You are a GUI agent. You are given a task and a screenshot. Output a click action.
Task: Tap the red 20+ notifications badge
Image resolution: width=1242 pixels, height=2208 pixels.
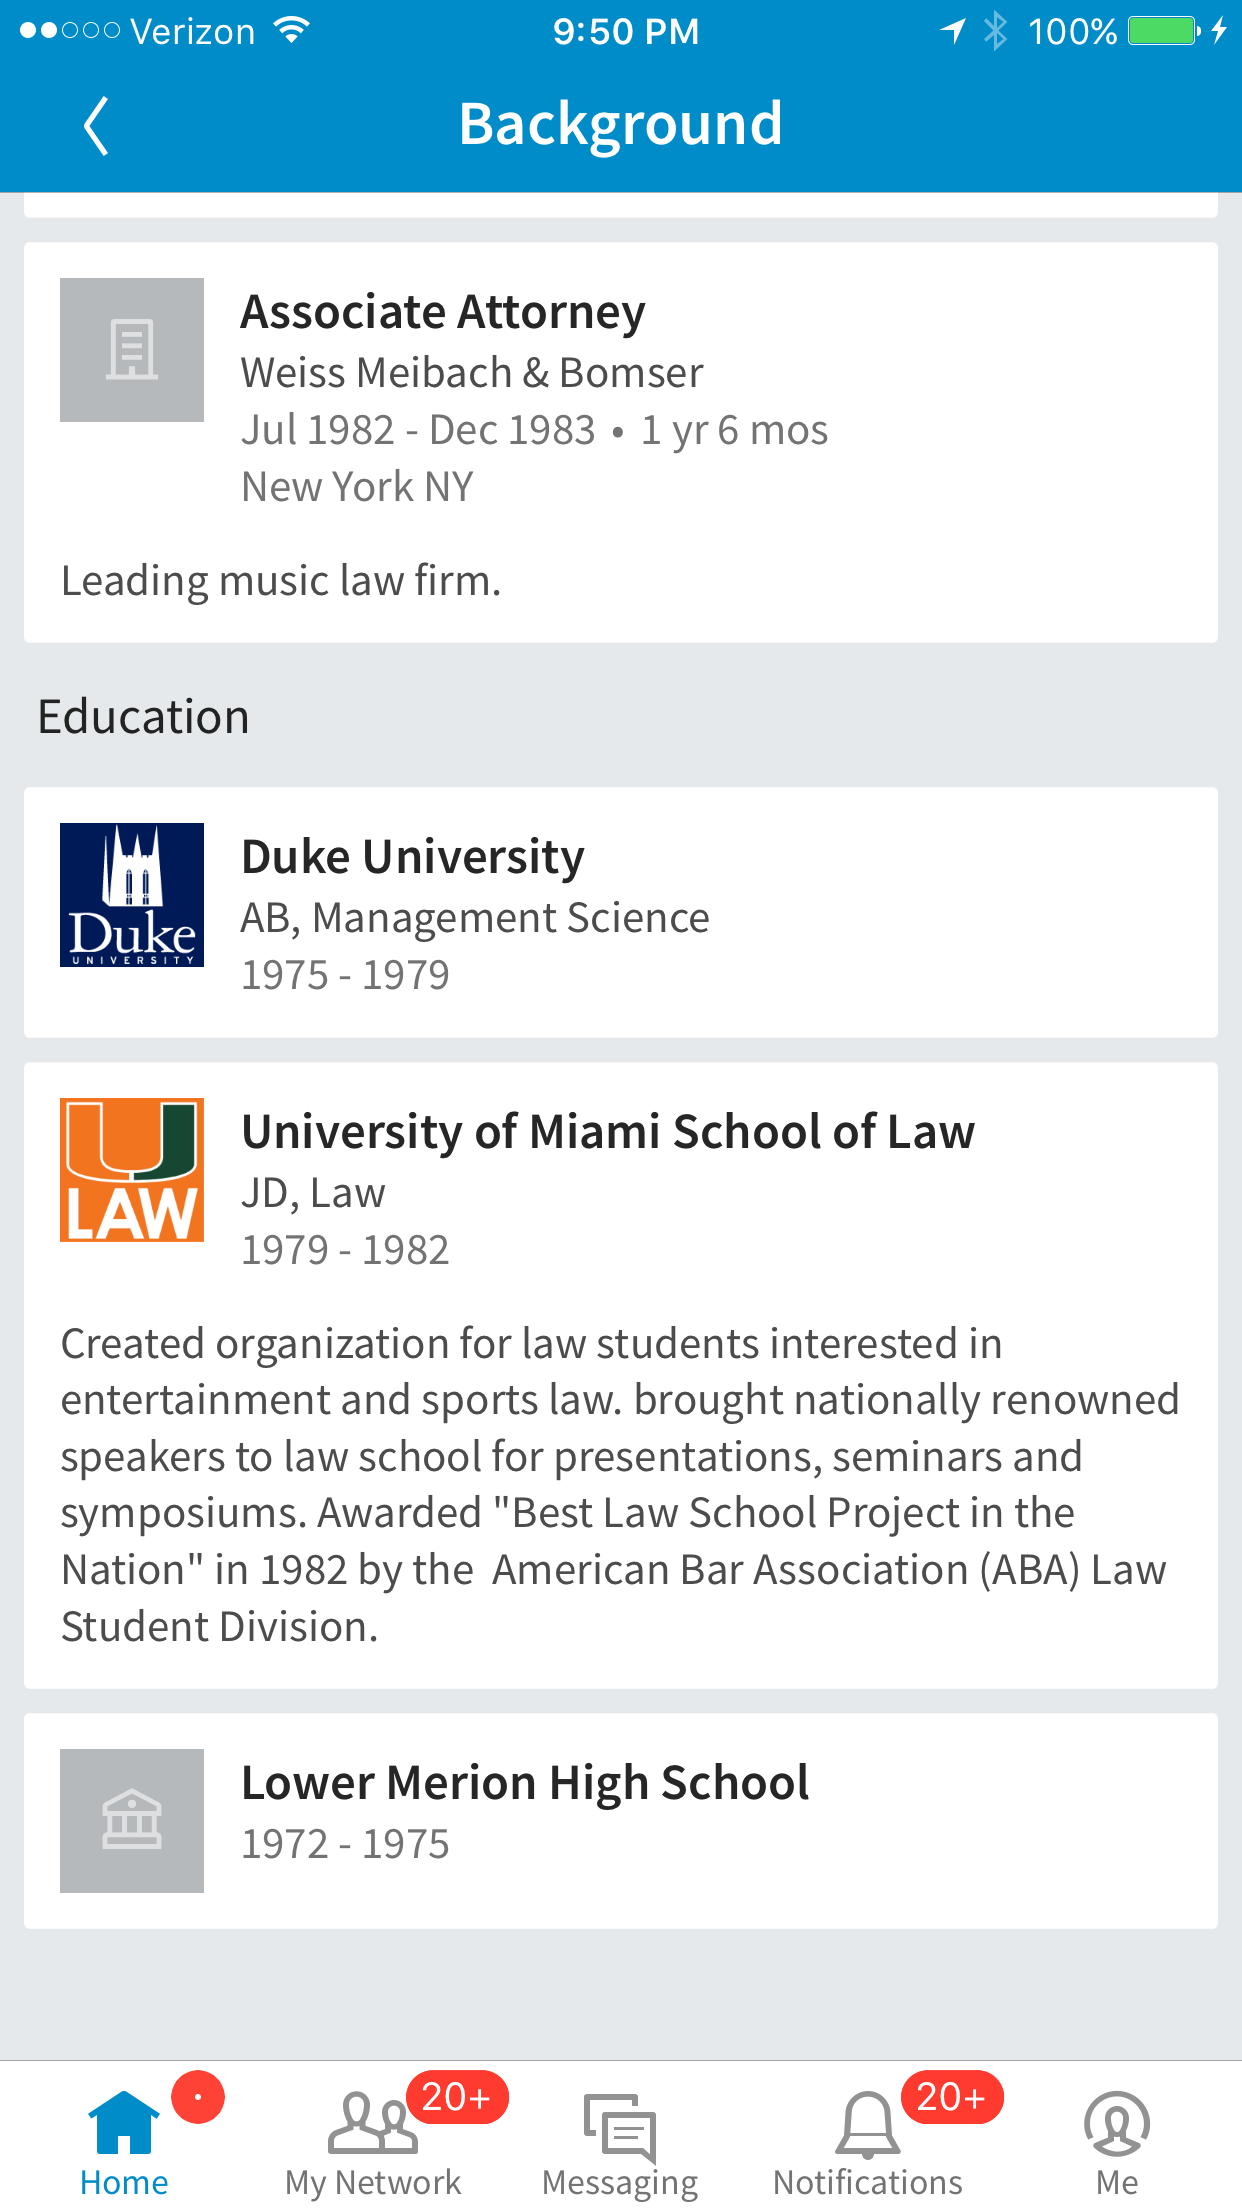pos(951,2096)
